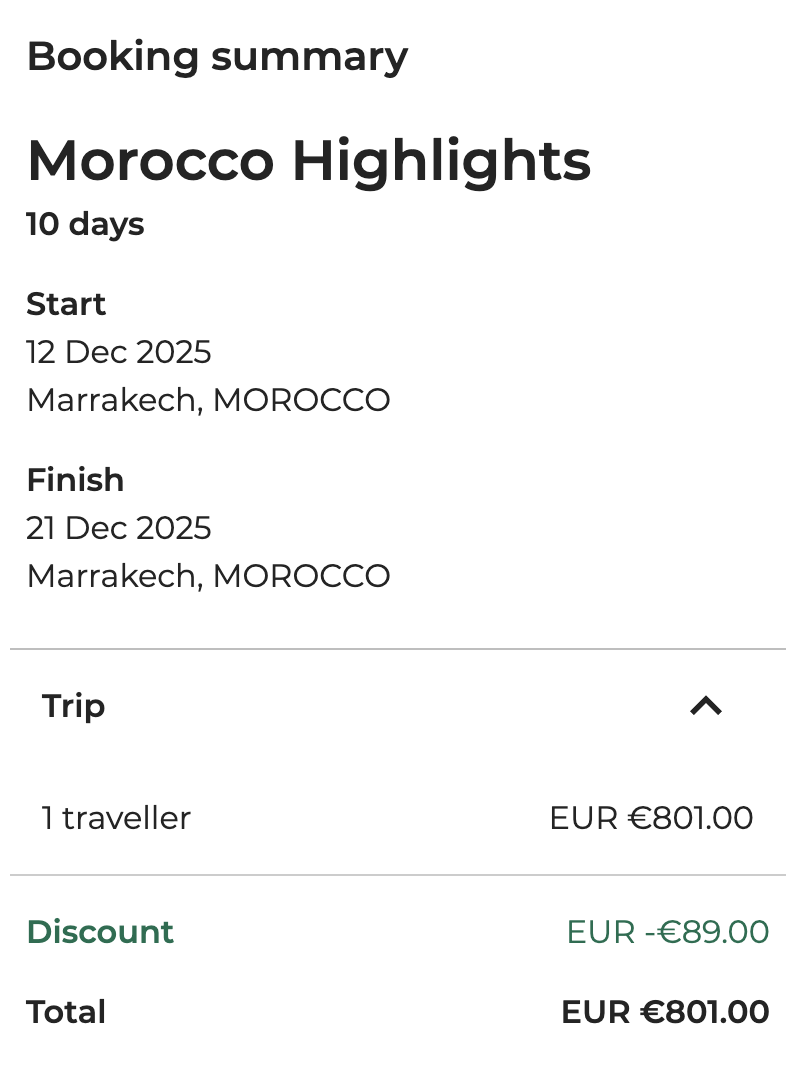The height and width of the screenshot is (1074, 800).
Task: Click the Trip section header label
Action: [x=73, y=706]
